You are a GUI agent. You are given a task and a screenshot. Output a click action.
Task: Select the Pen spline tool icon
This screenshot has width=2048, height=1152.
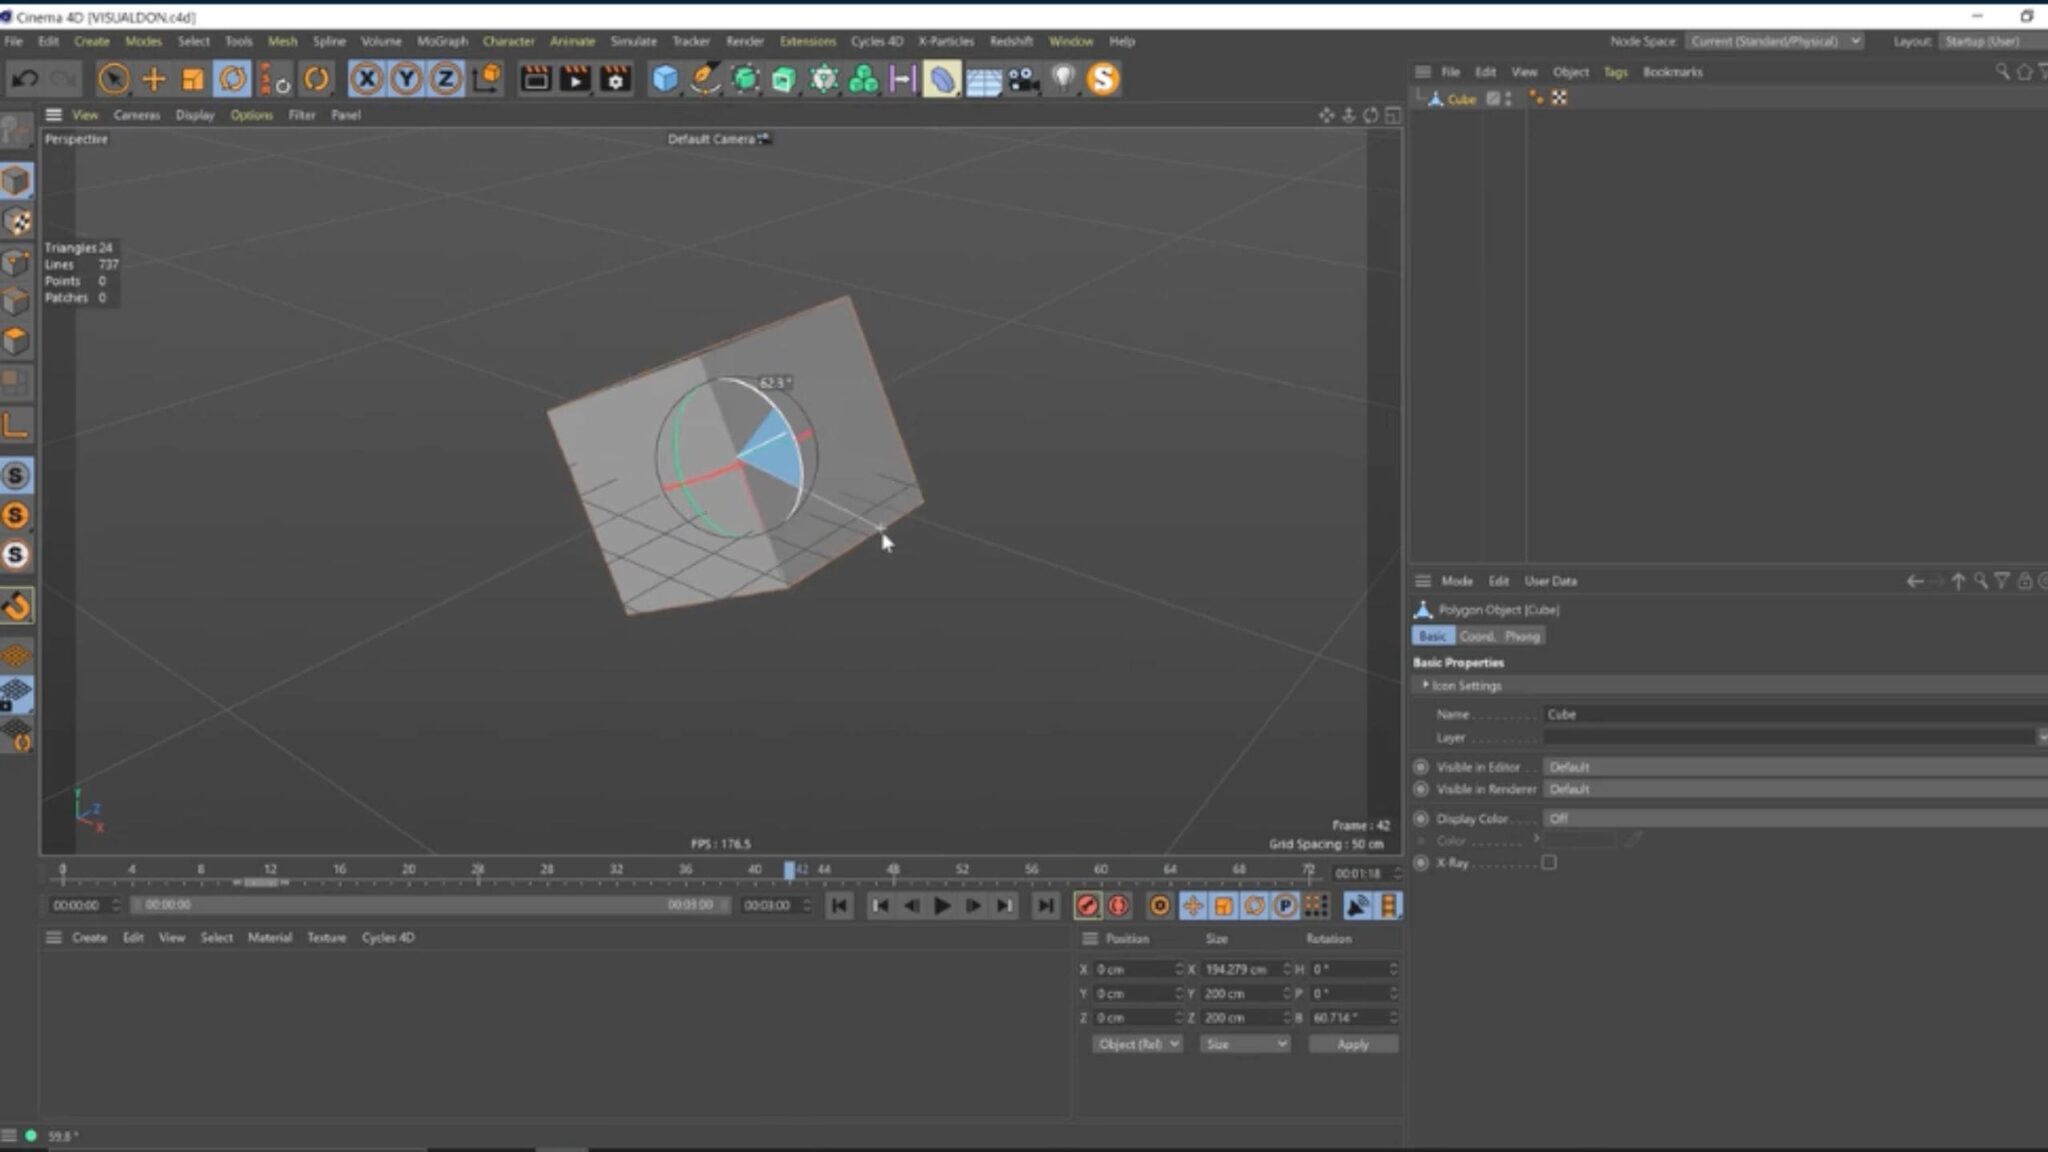[x=704, y=78]
